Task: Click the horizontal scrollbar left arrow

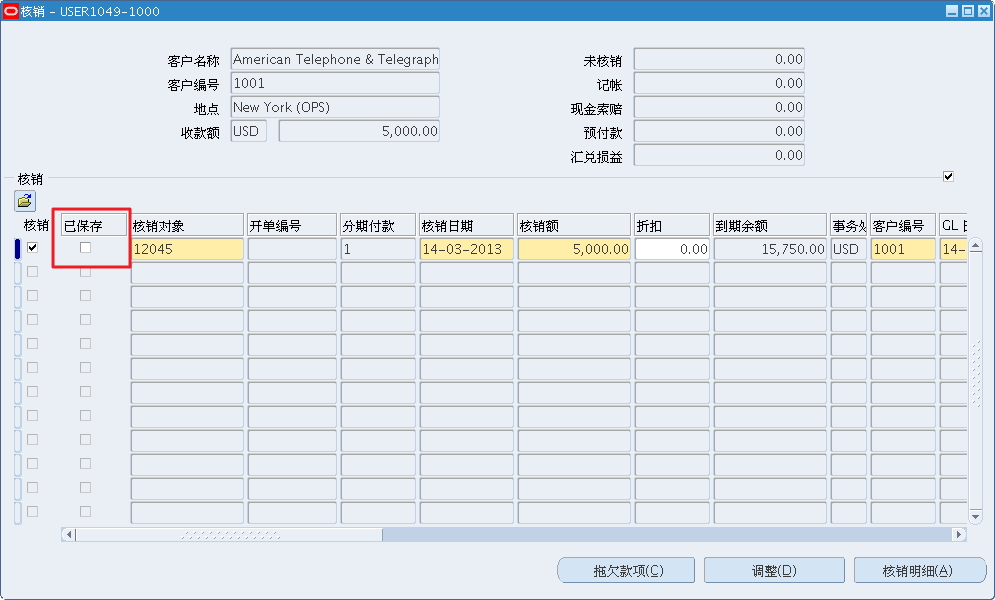Action: click(68, 535)
